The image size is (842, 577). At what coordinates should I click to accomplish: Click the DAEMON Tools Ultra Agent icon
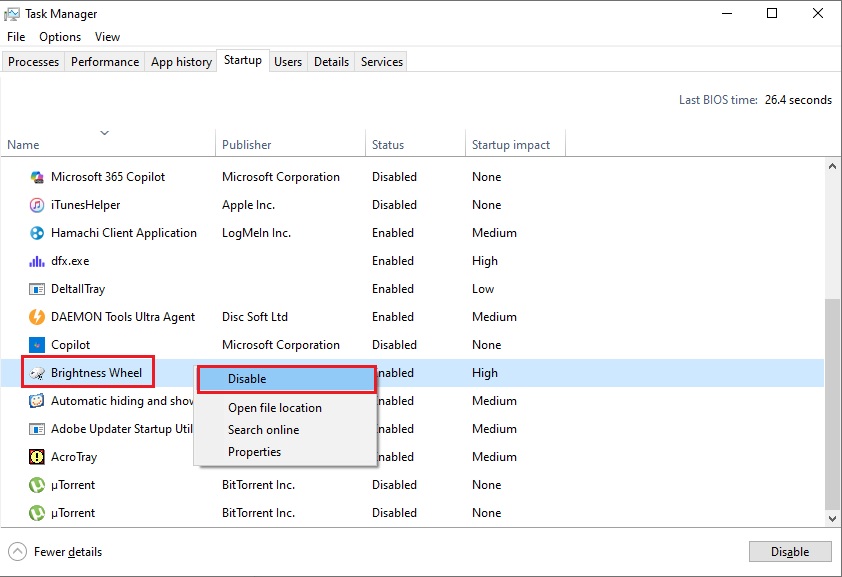click(37, 317)
